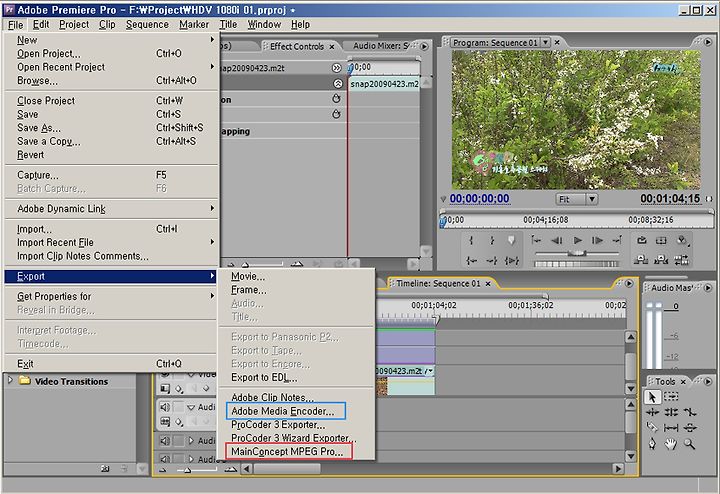
Task: Go to next edit point
Action: (617, 240)
